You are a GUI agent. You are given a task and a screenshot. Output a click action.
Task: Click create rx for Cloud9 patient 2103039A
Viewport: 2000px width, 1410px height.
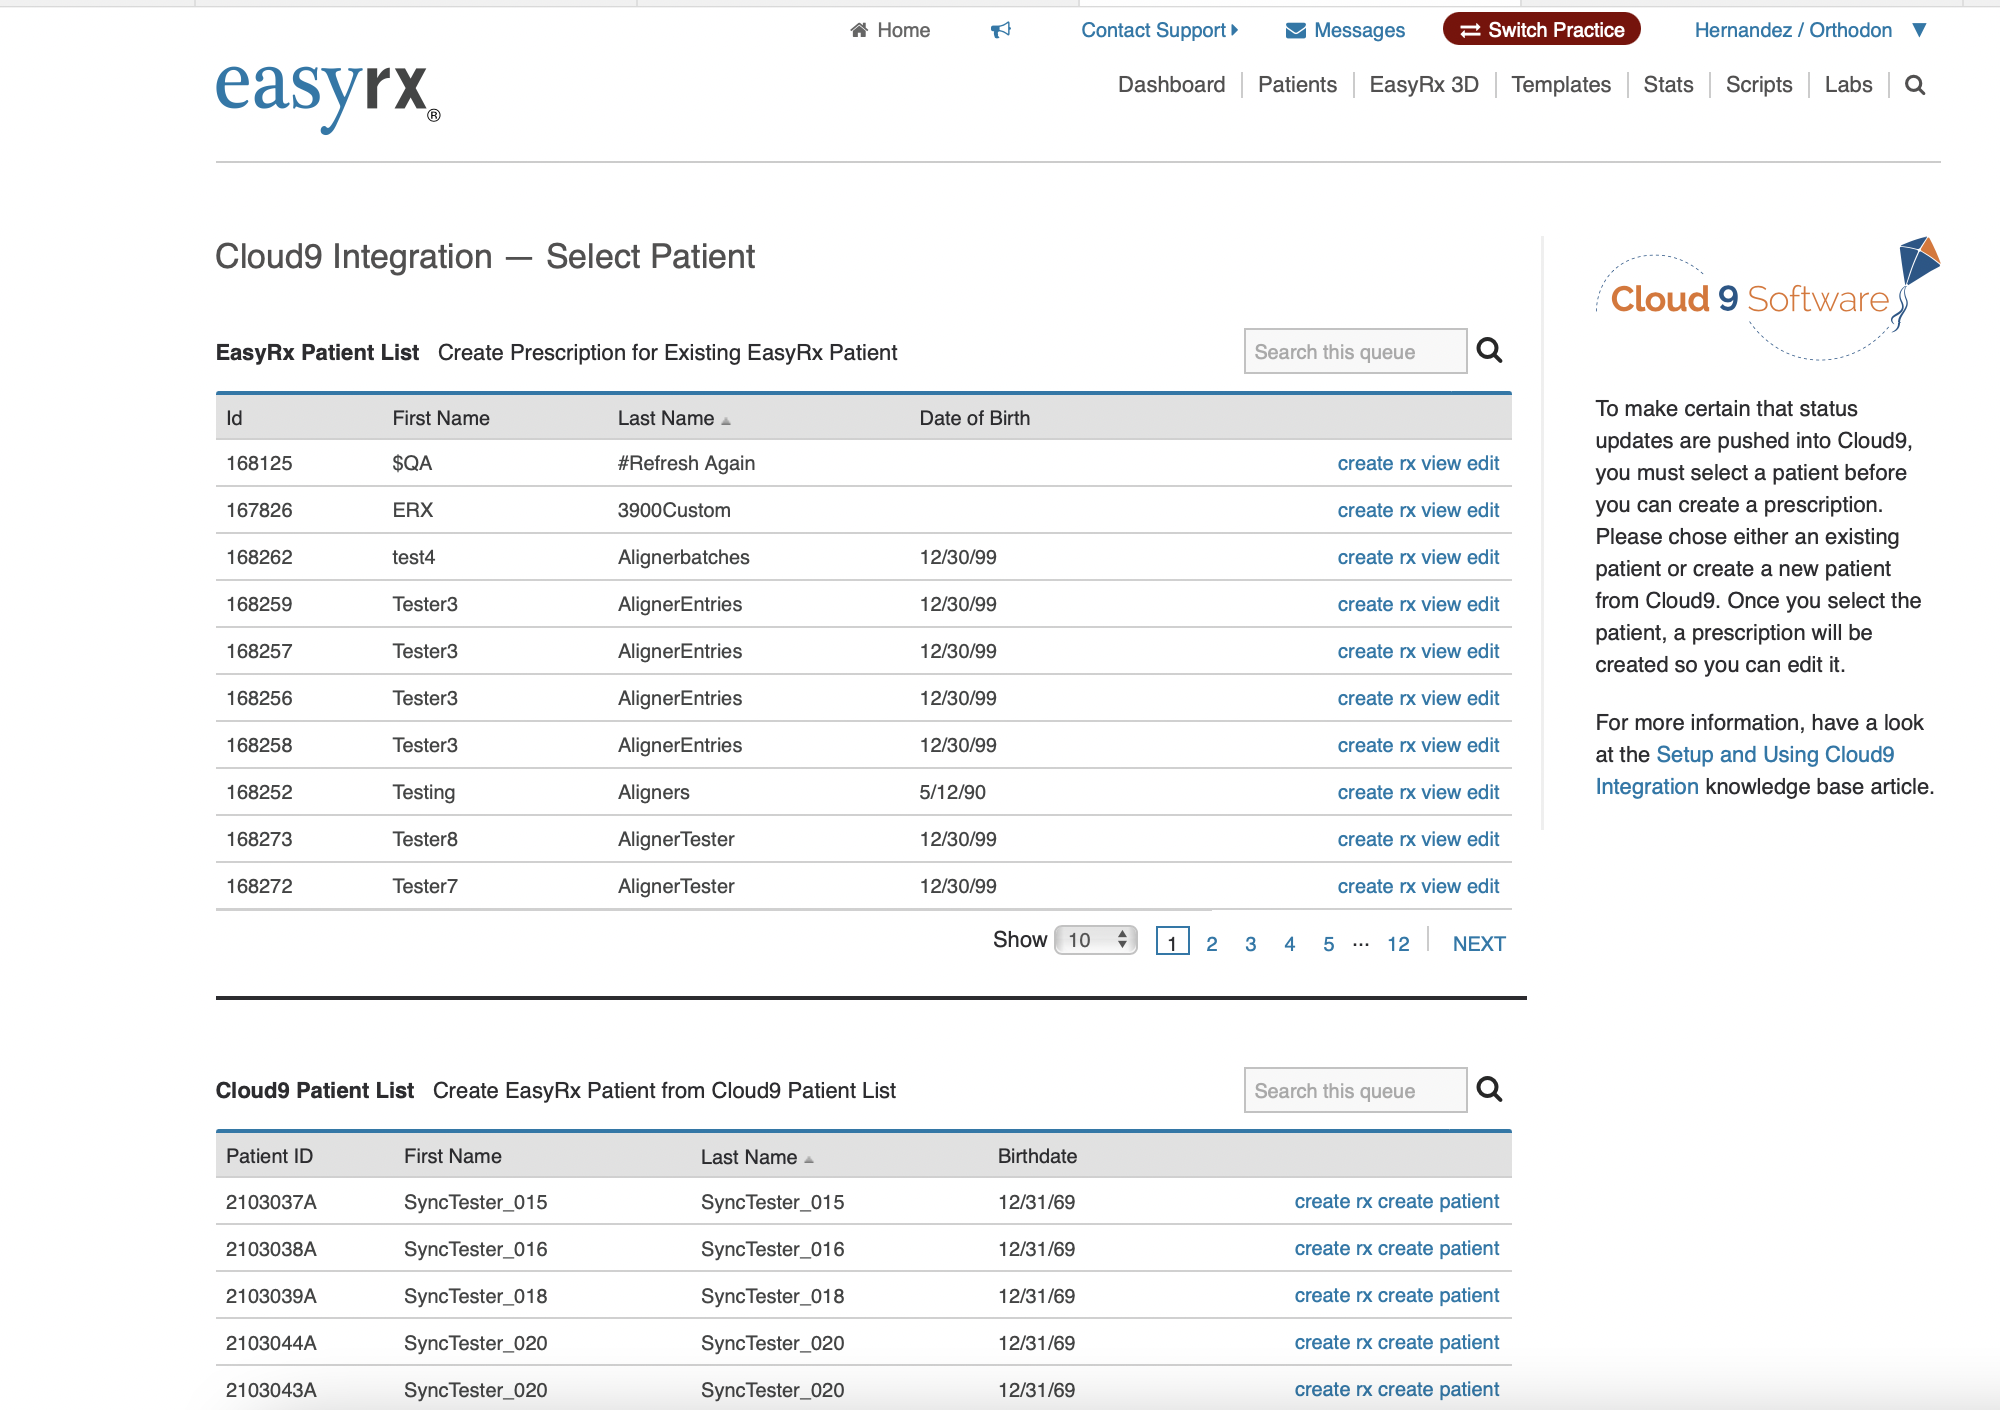(x=1334, y=1295)
